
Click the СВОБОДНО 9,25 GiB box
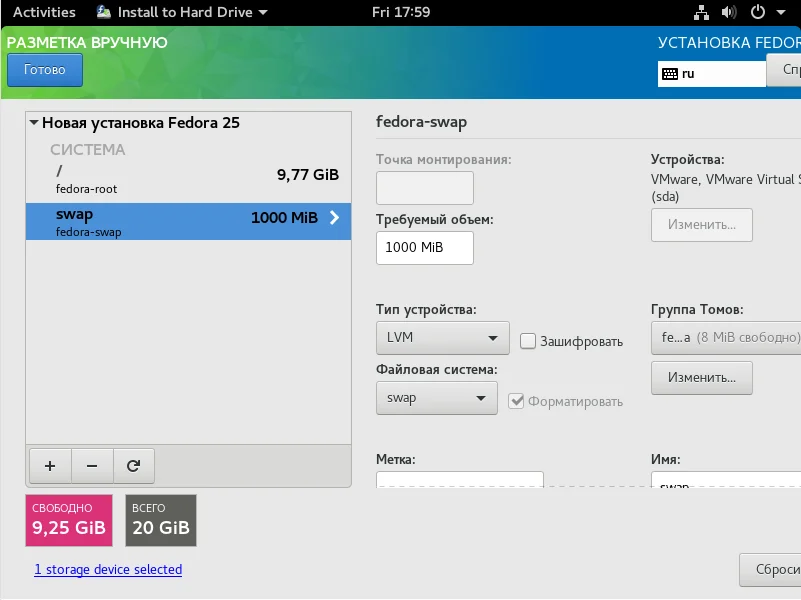tap(69, 520)
